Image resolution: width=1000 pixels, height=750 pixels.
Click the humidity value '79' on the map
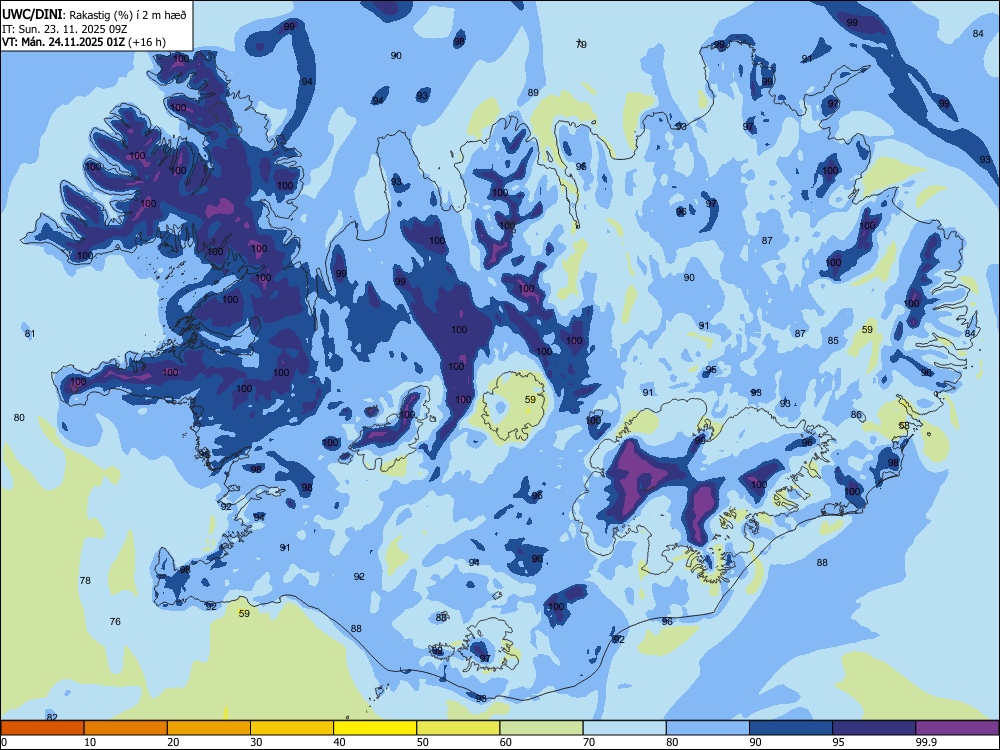[x=581, y=44]
